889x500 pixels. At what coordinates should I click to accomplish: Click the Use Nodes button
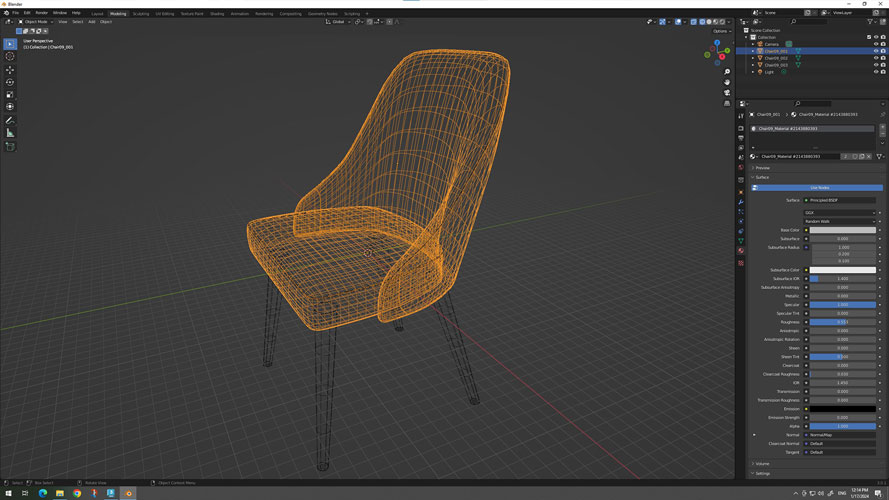coord(819,188)
